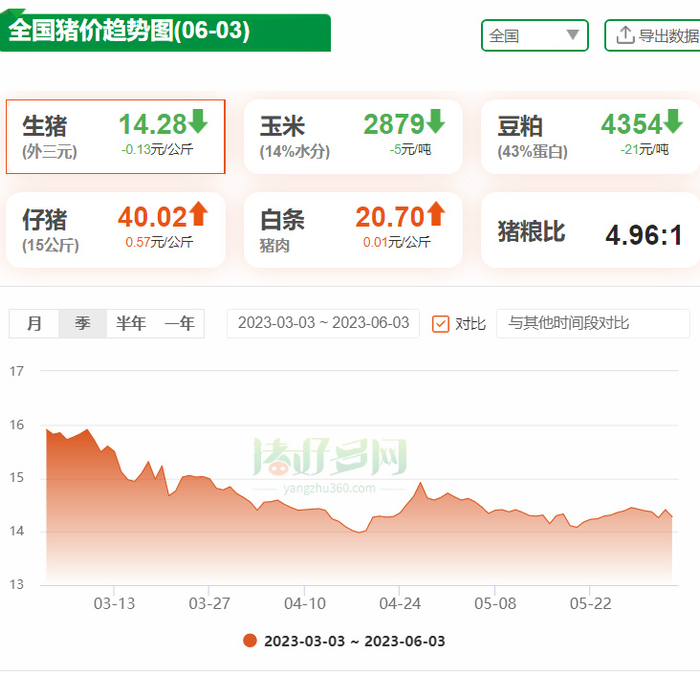Click the 与其他时间段对比 input field
700x675 pixels.
[x=593, y=323]
